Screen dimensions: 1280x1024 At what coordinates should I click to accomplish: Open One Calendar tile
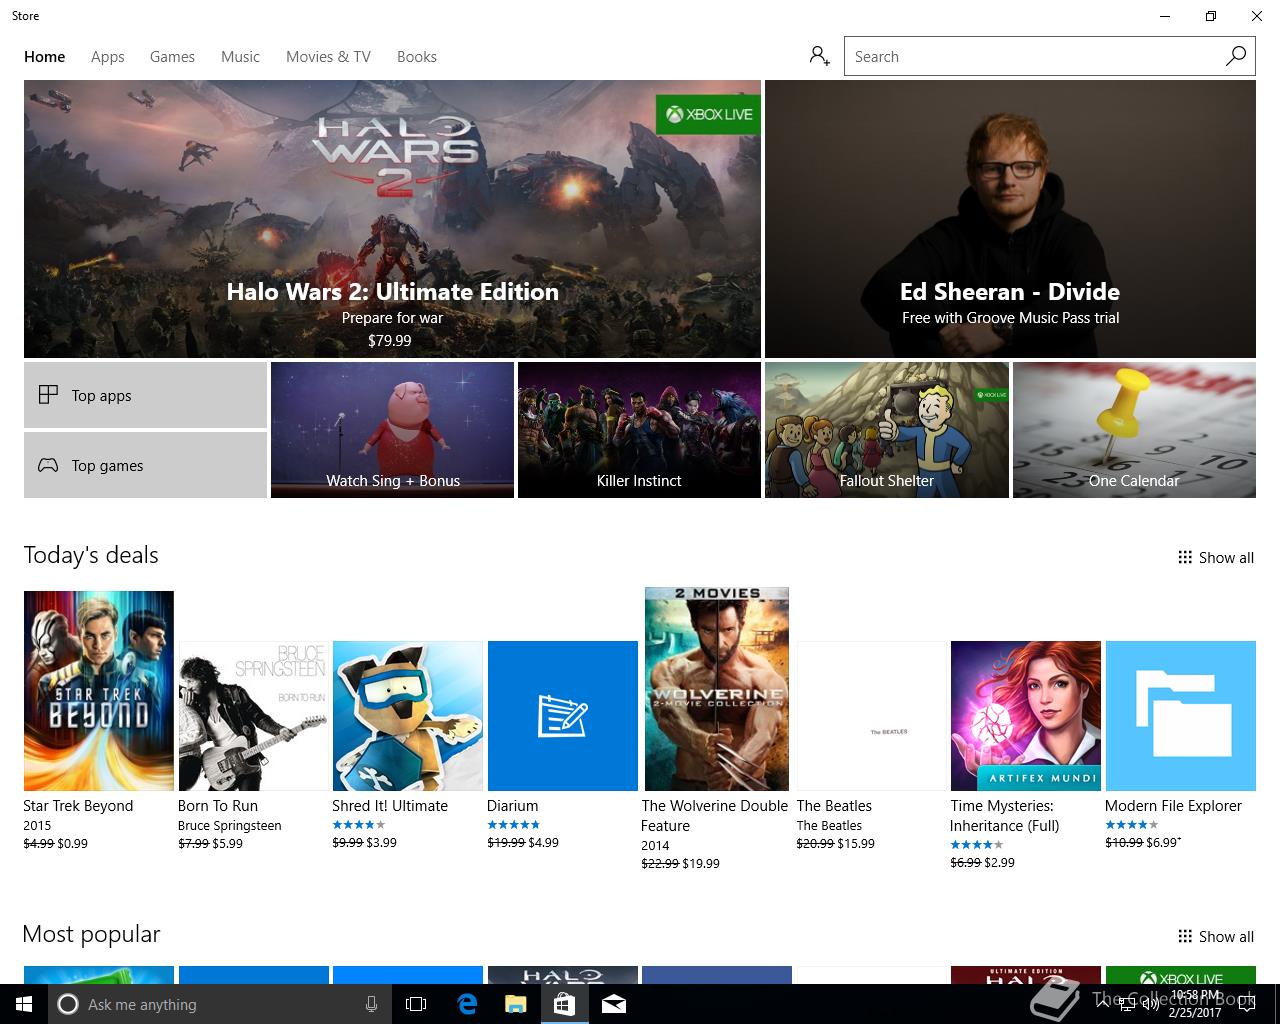click(1134, 430)
